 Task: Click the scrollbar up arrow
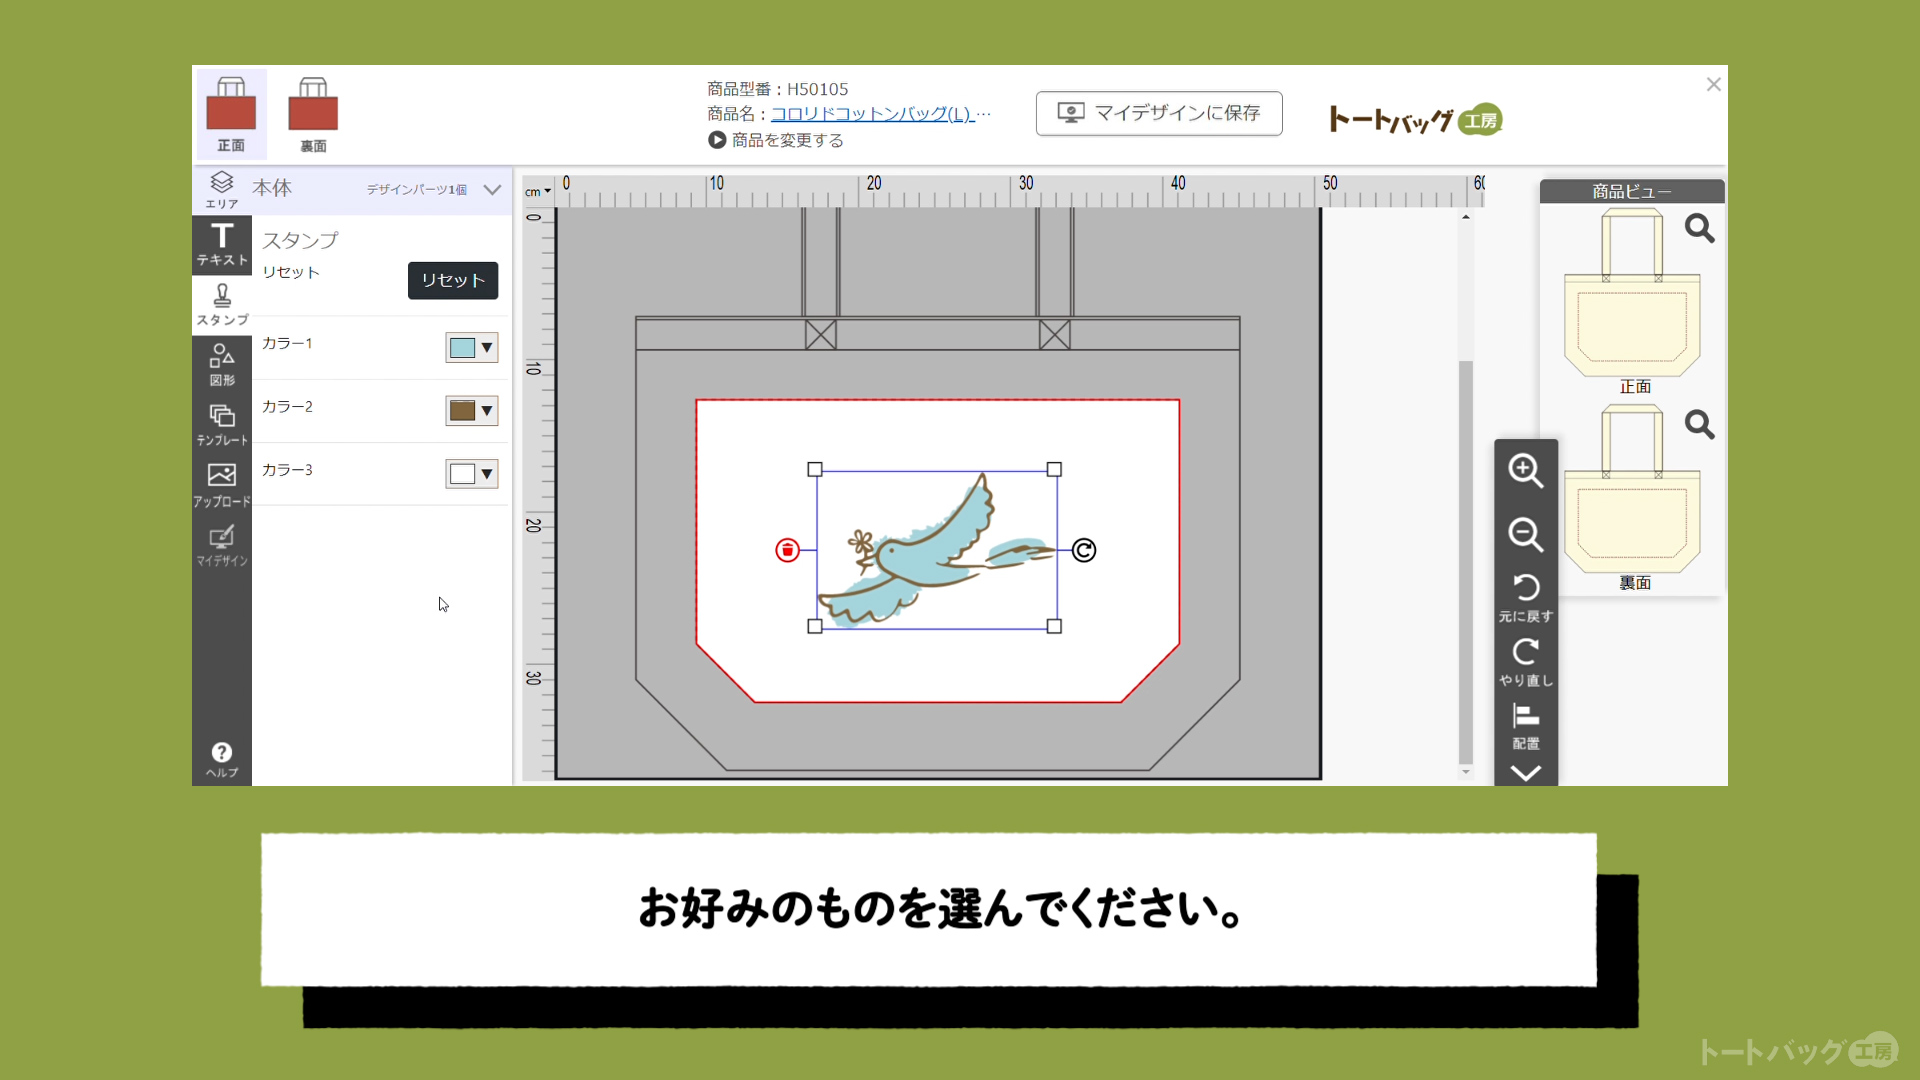pos(1466,216)
